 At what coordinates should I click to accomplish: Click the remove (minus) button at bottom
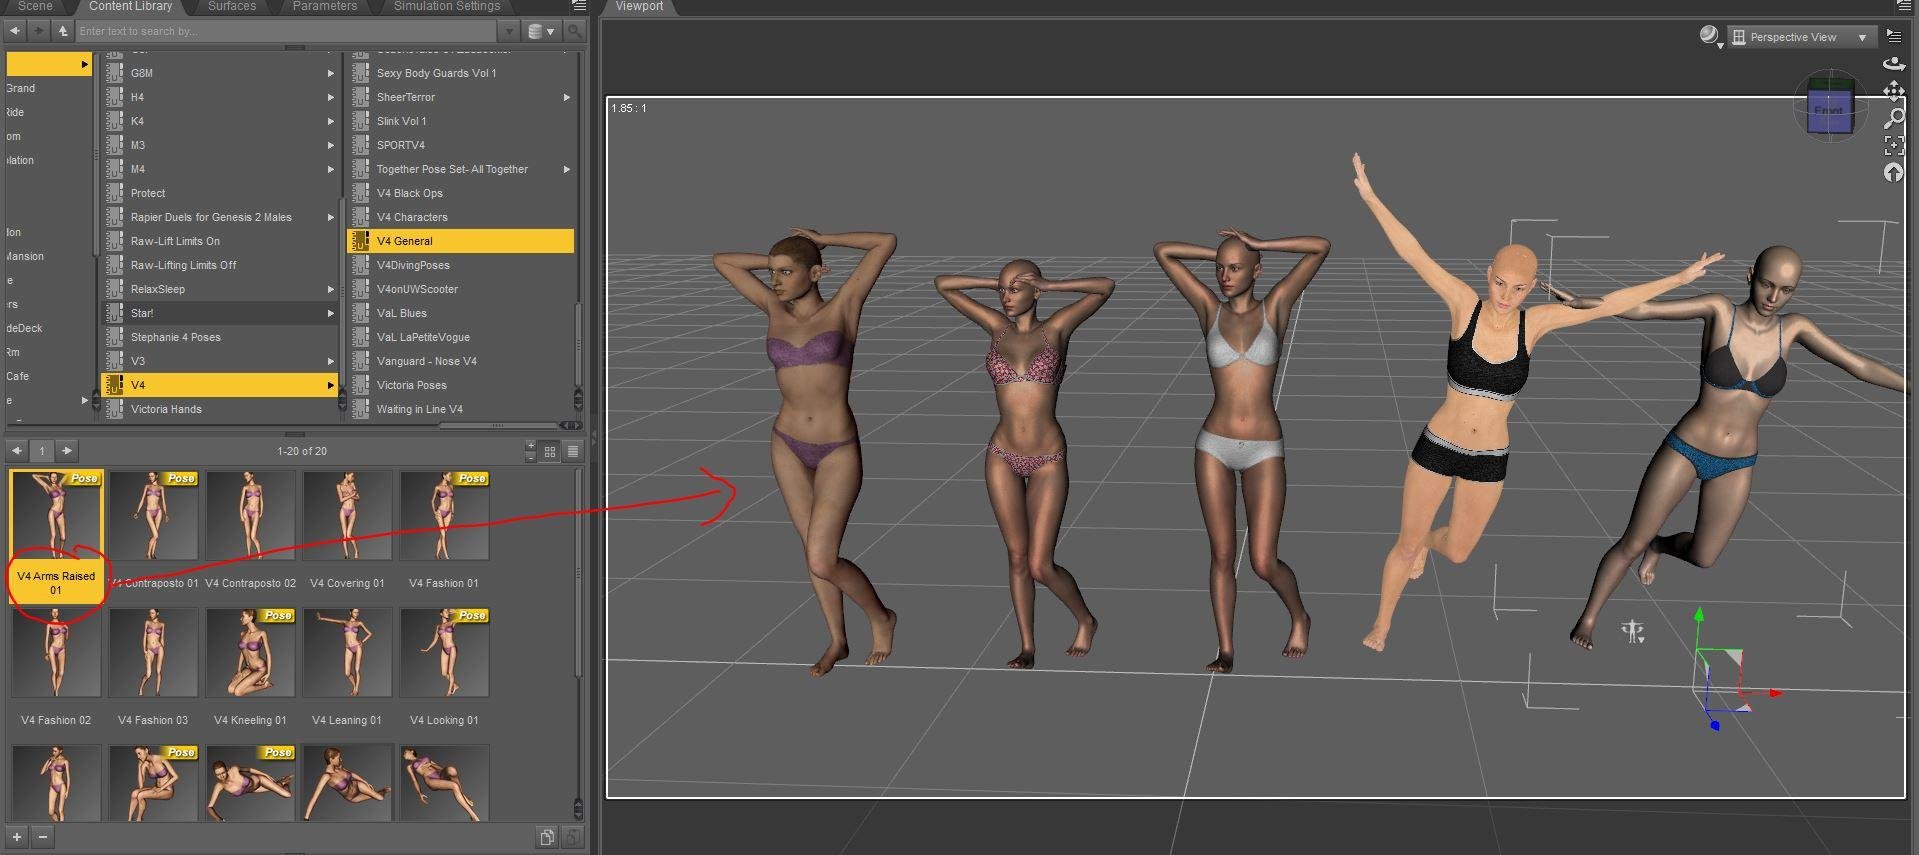coord(42,837)
